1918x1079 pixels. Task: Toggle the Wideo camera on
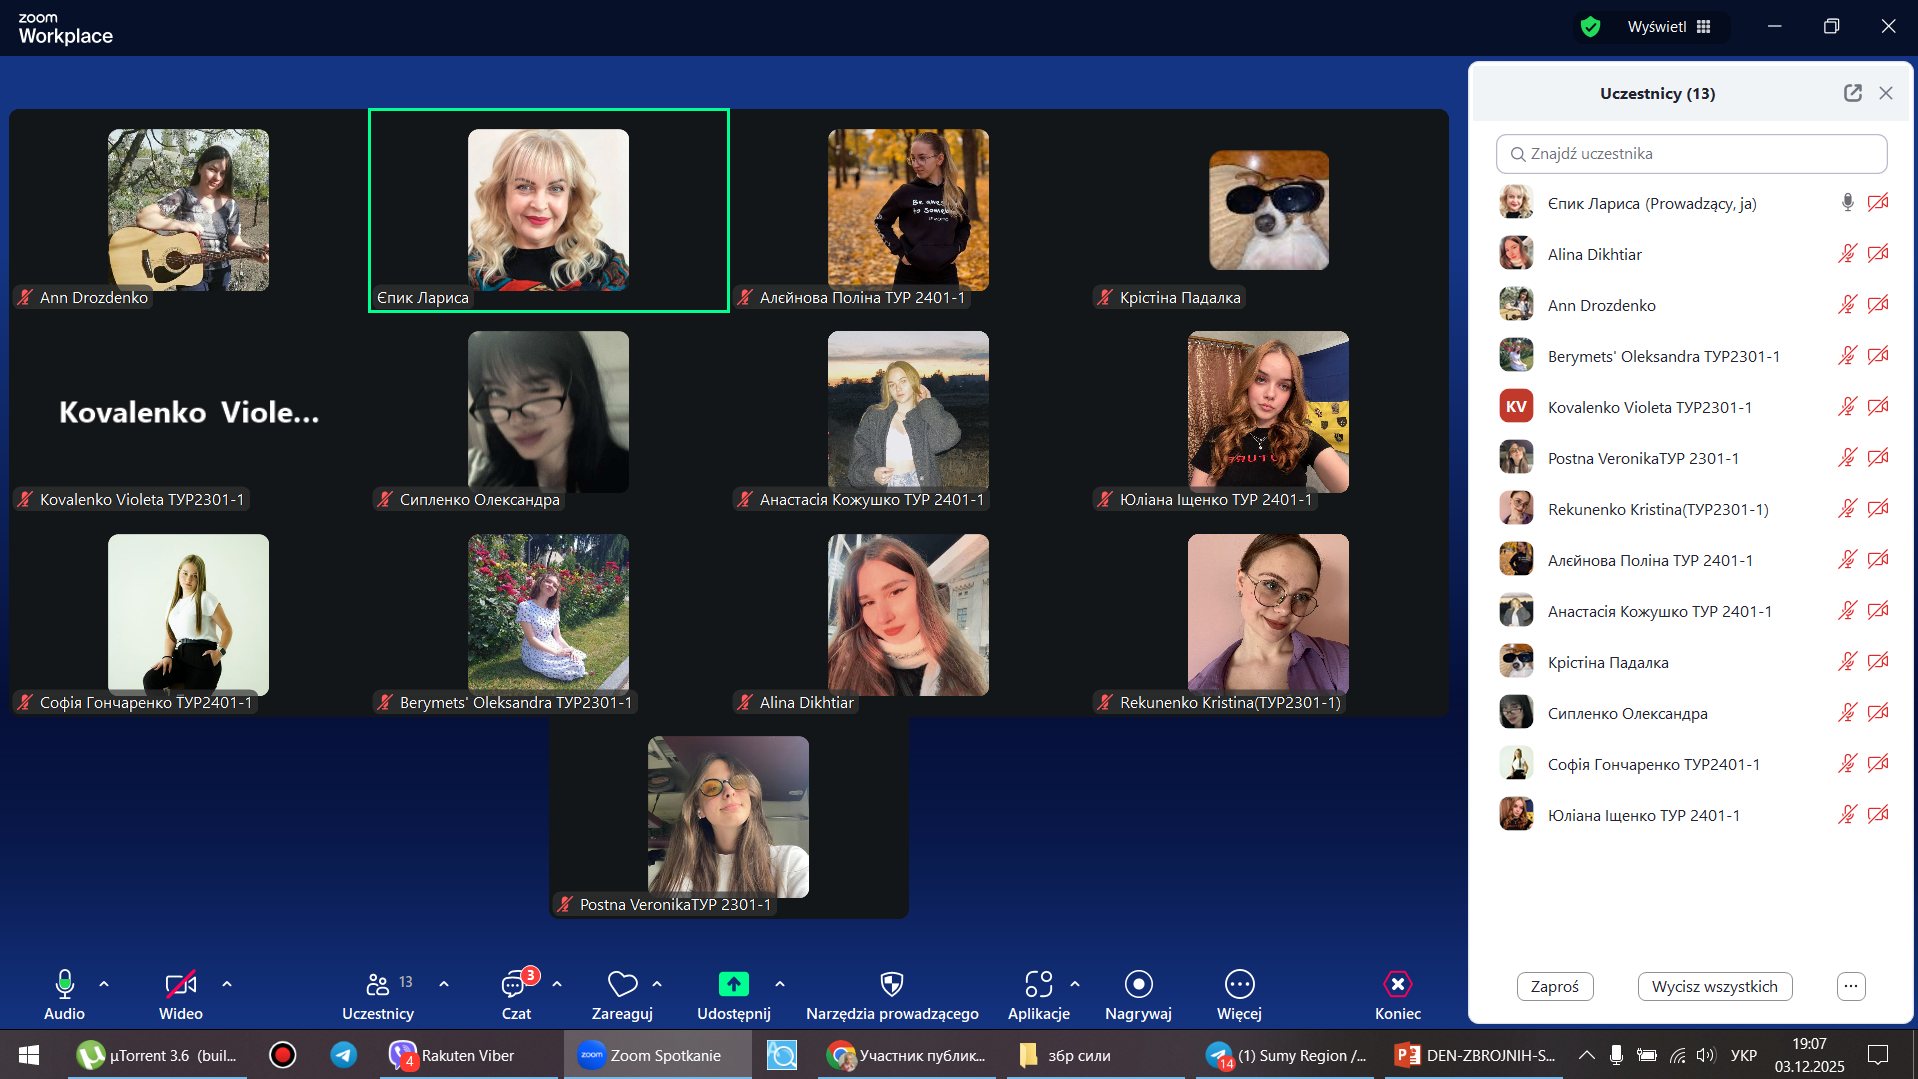tap(180, 985)
